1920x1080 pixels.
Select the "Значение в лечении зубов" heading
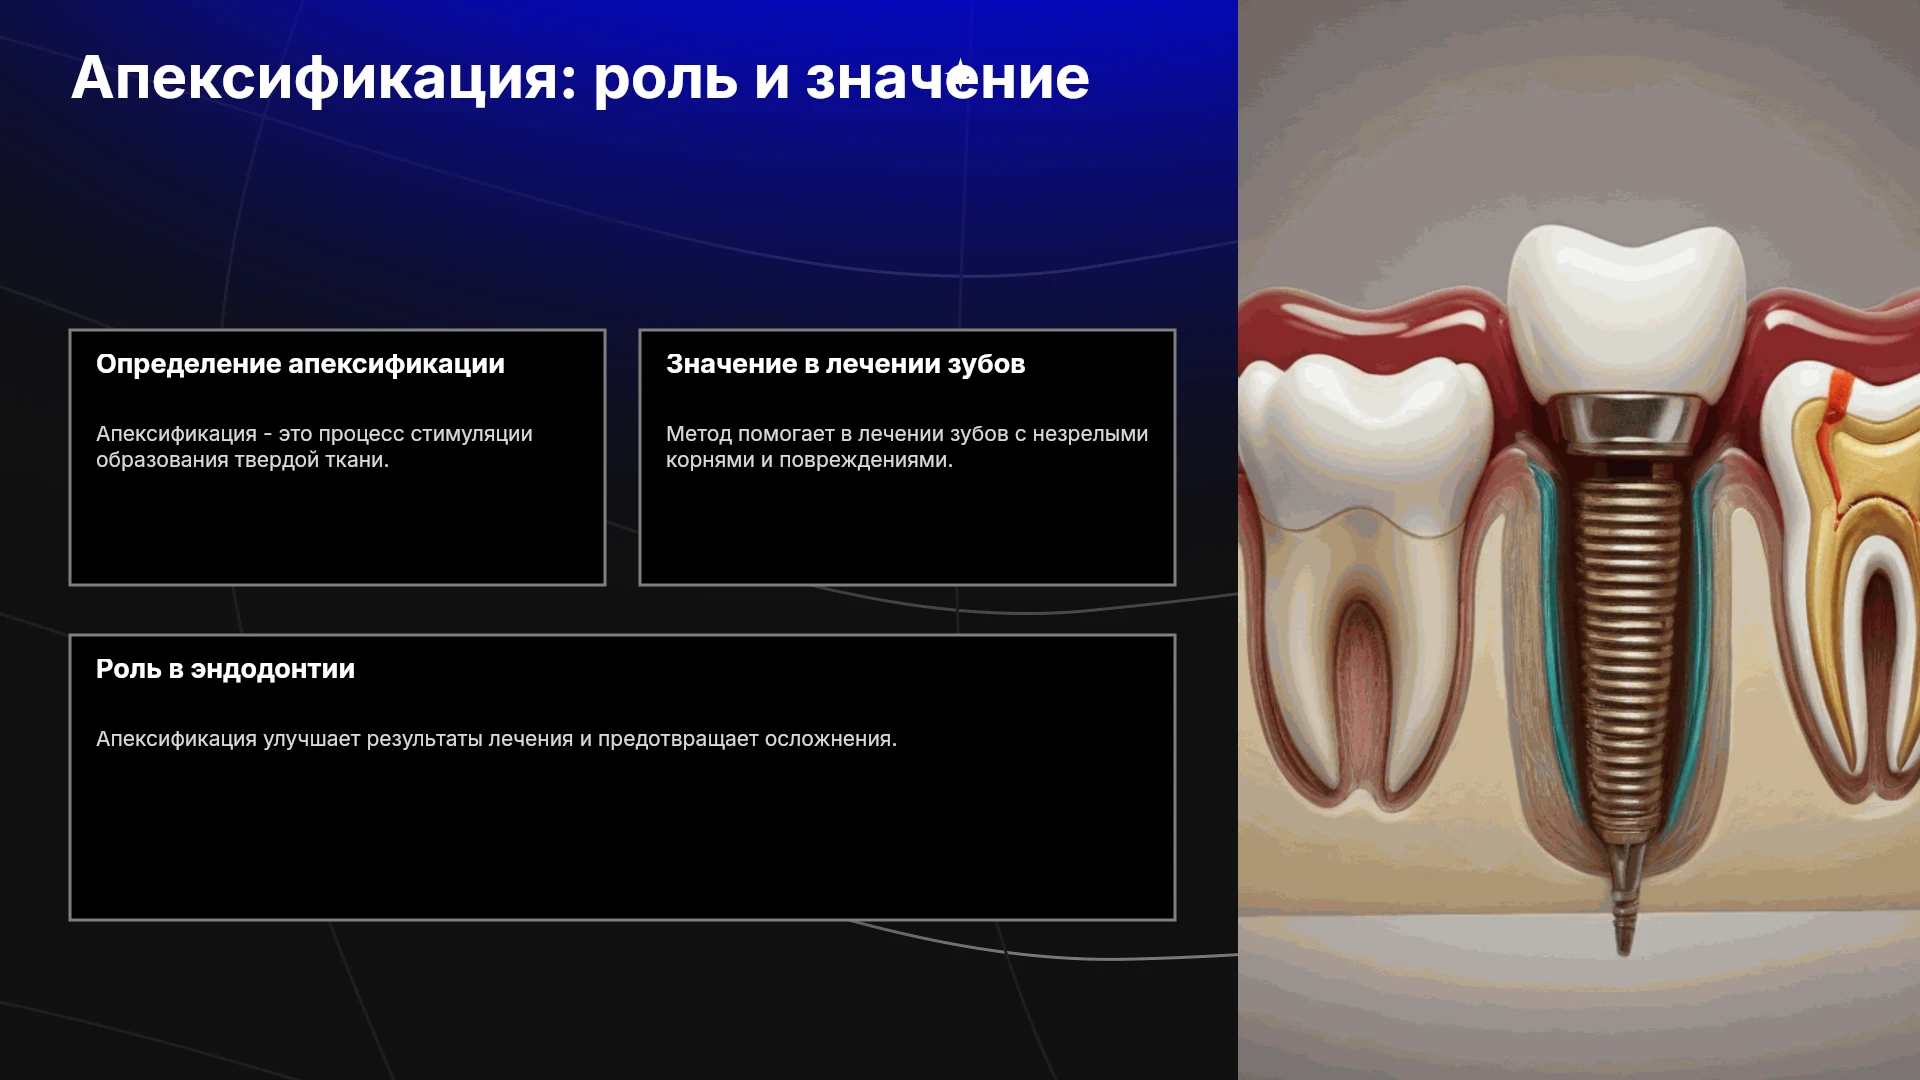pyautogui.click(x=846, y=364)
